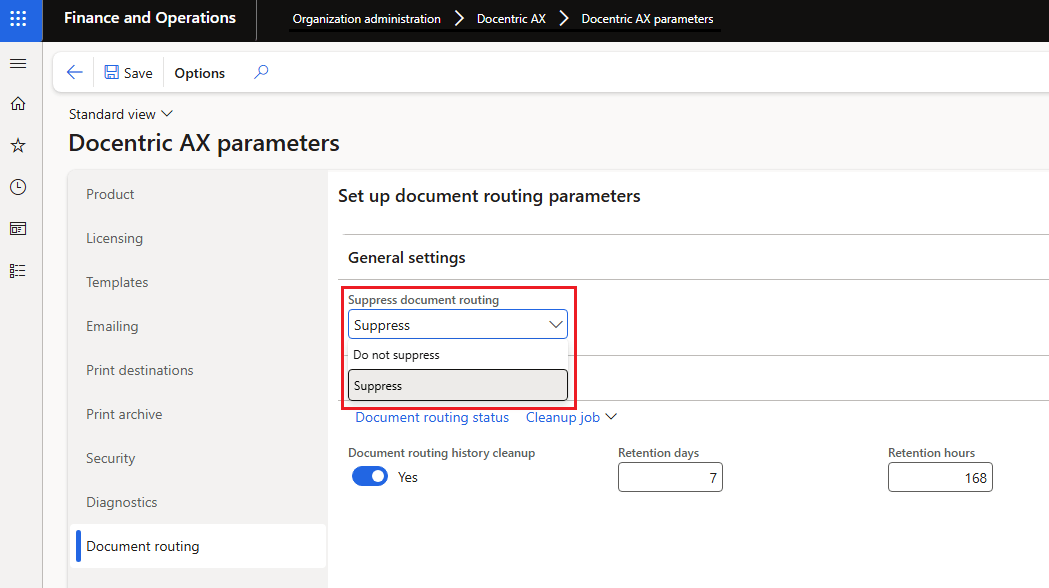Click the back arrow icon

pyautogui.click(x=74, y=72)
